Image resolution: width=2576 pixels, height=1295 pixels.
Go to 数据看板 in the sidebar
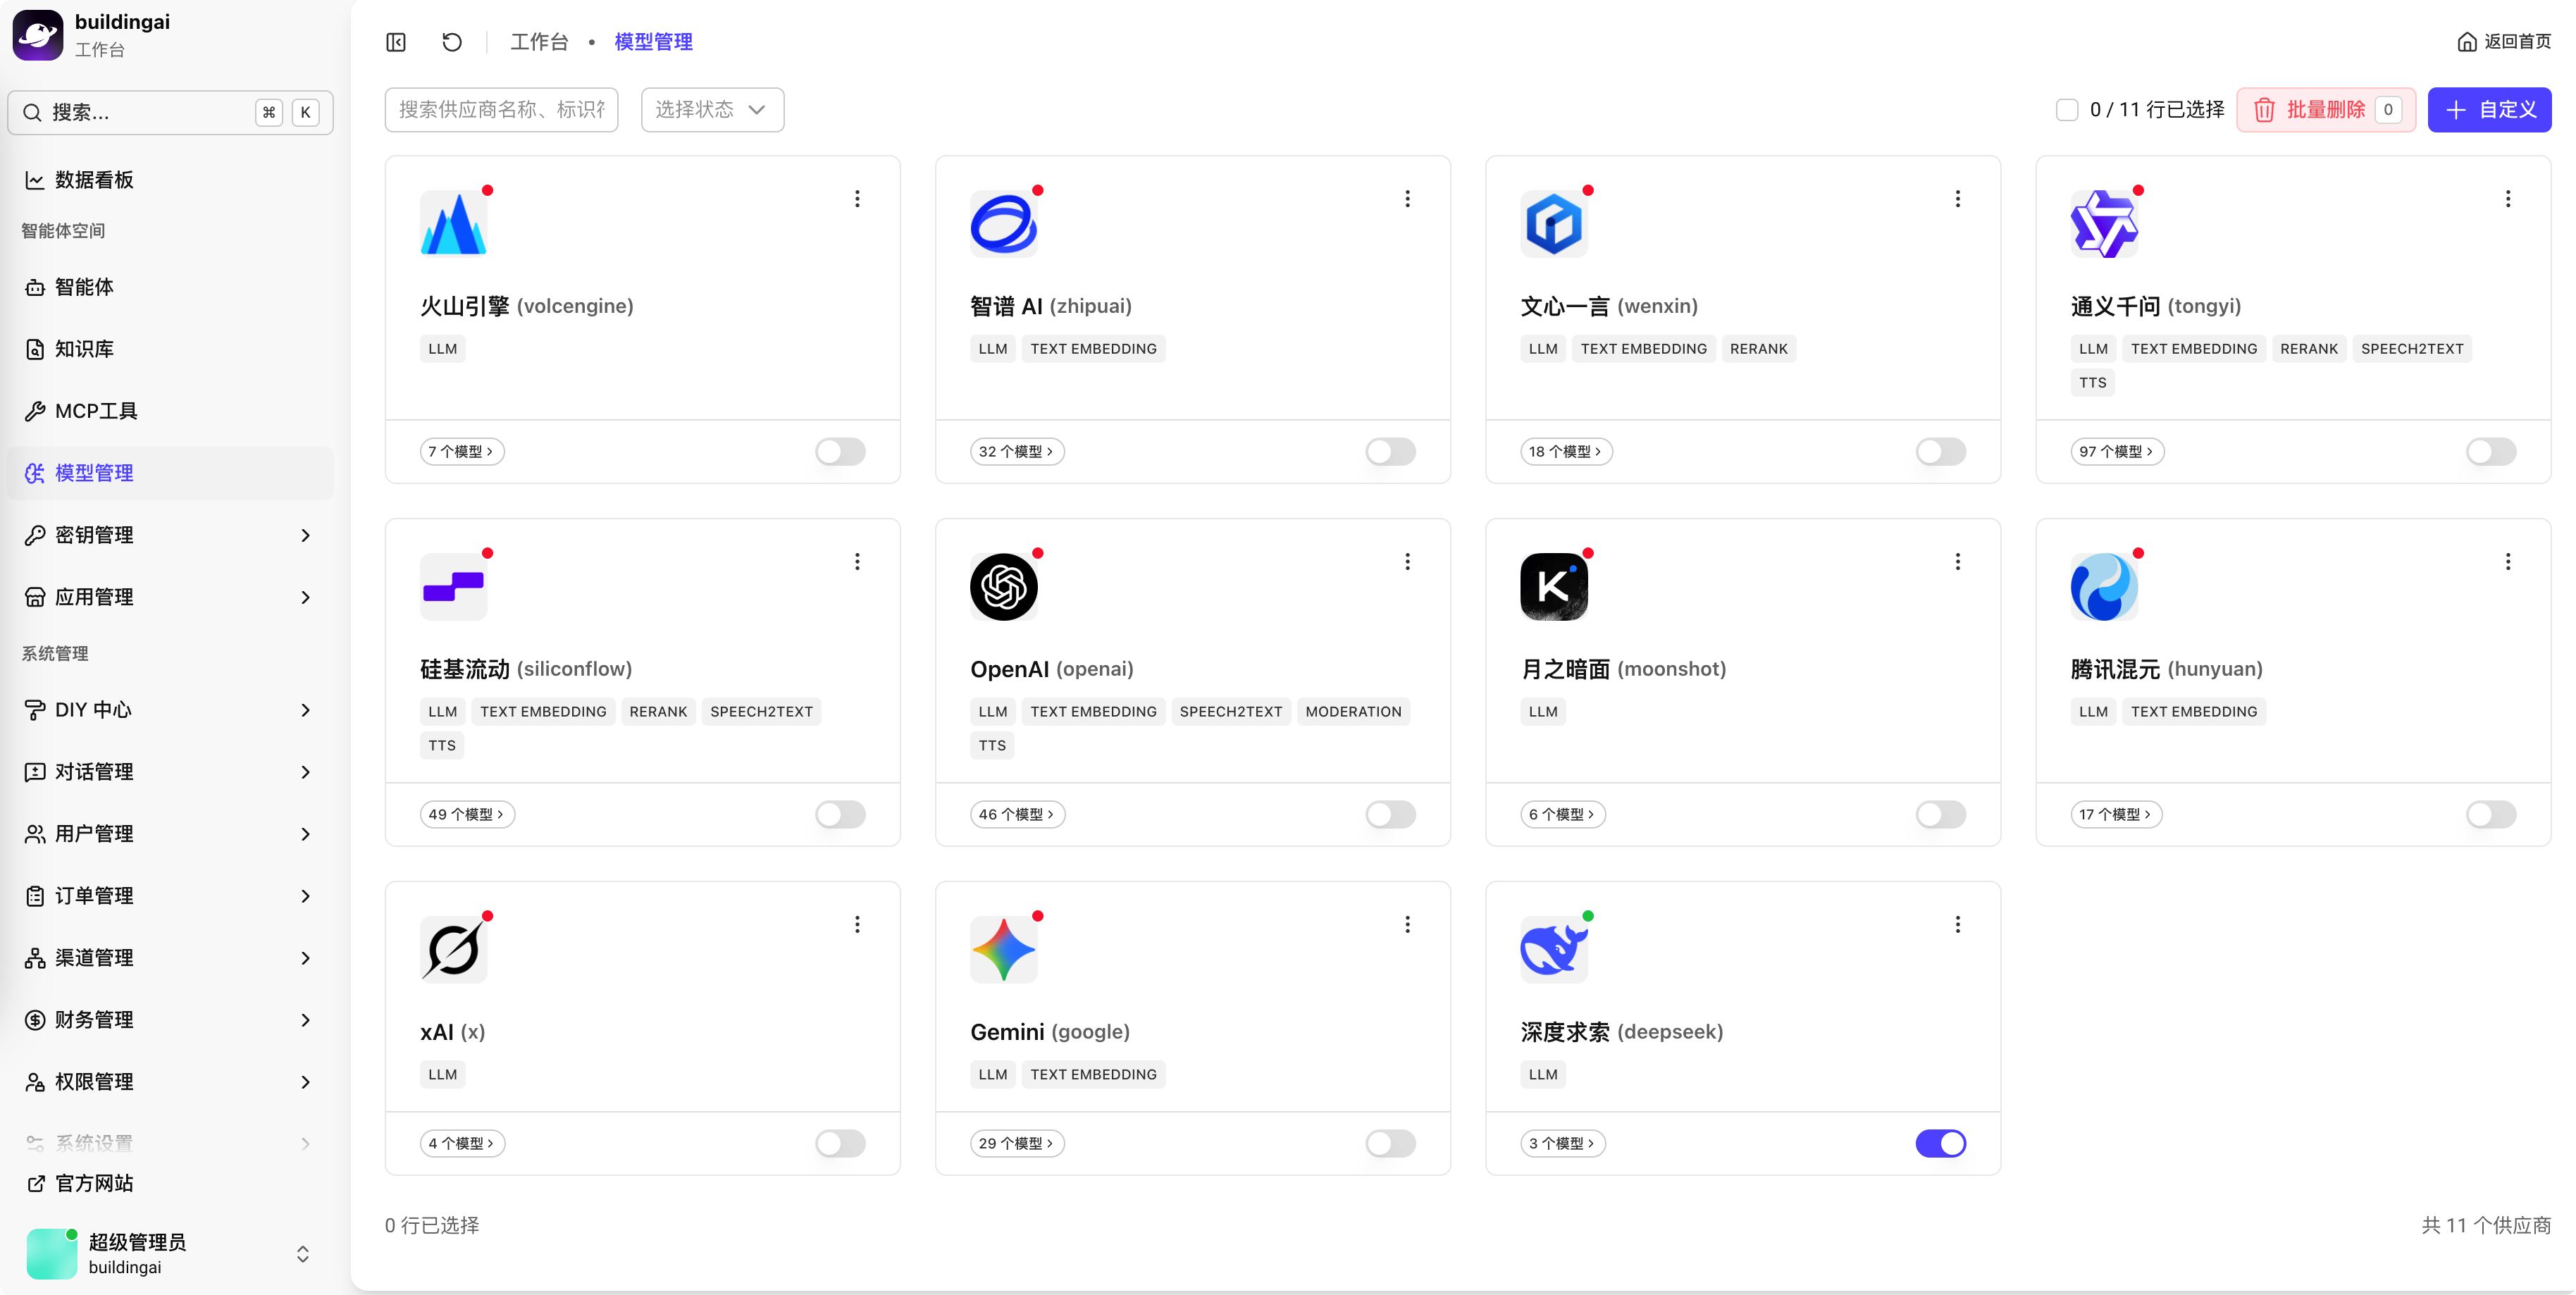[x=170, y=180]
